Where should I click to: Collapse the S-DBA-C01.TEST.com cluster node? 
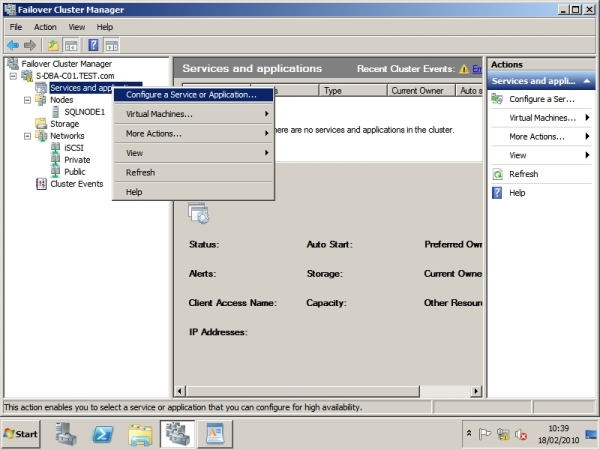click(13, 76)
